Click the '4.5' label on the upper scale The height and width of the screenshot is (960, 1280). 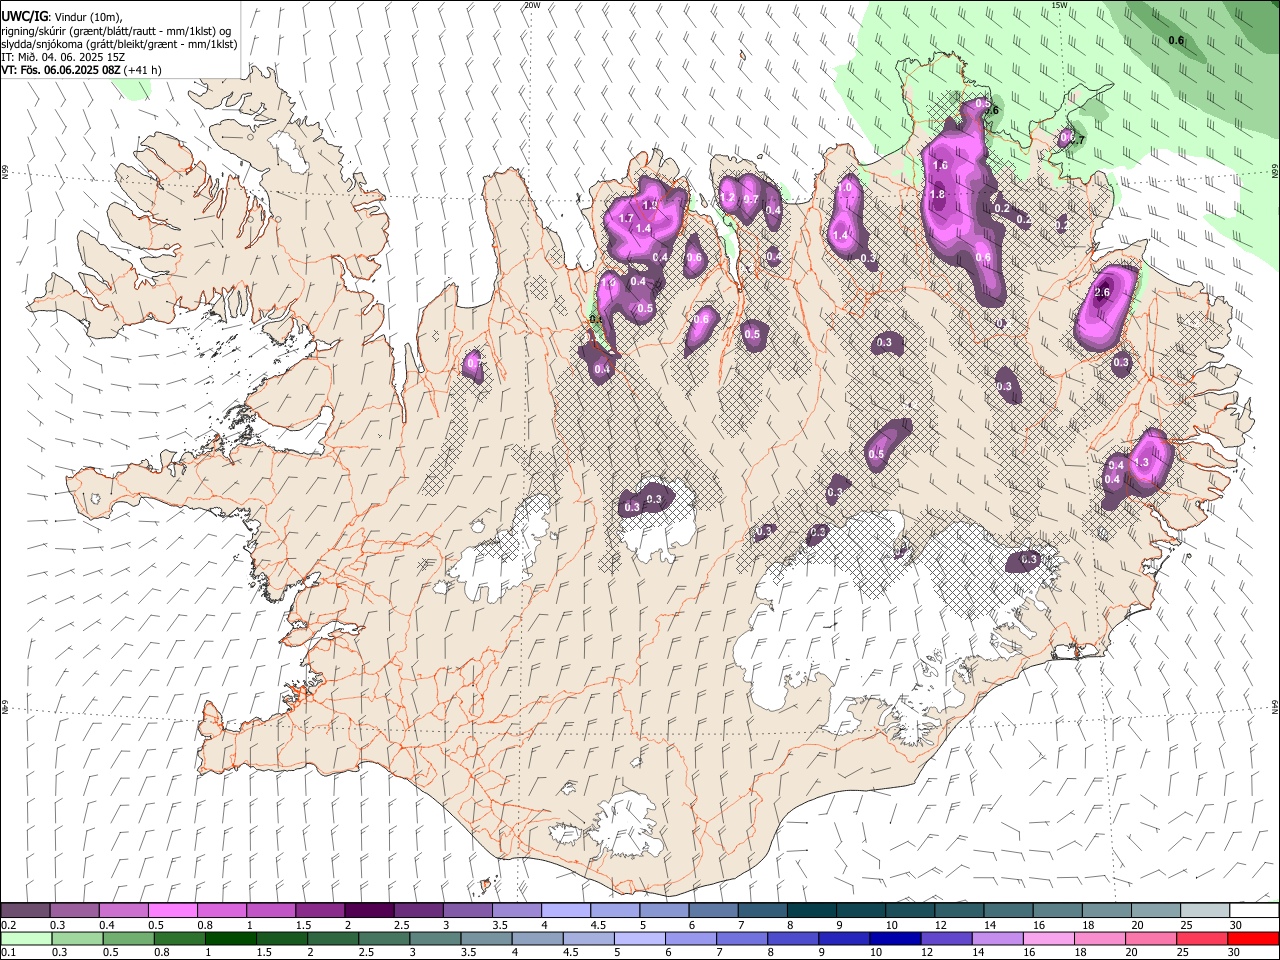[598, 925]
